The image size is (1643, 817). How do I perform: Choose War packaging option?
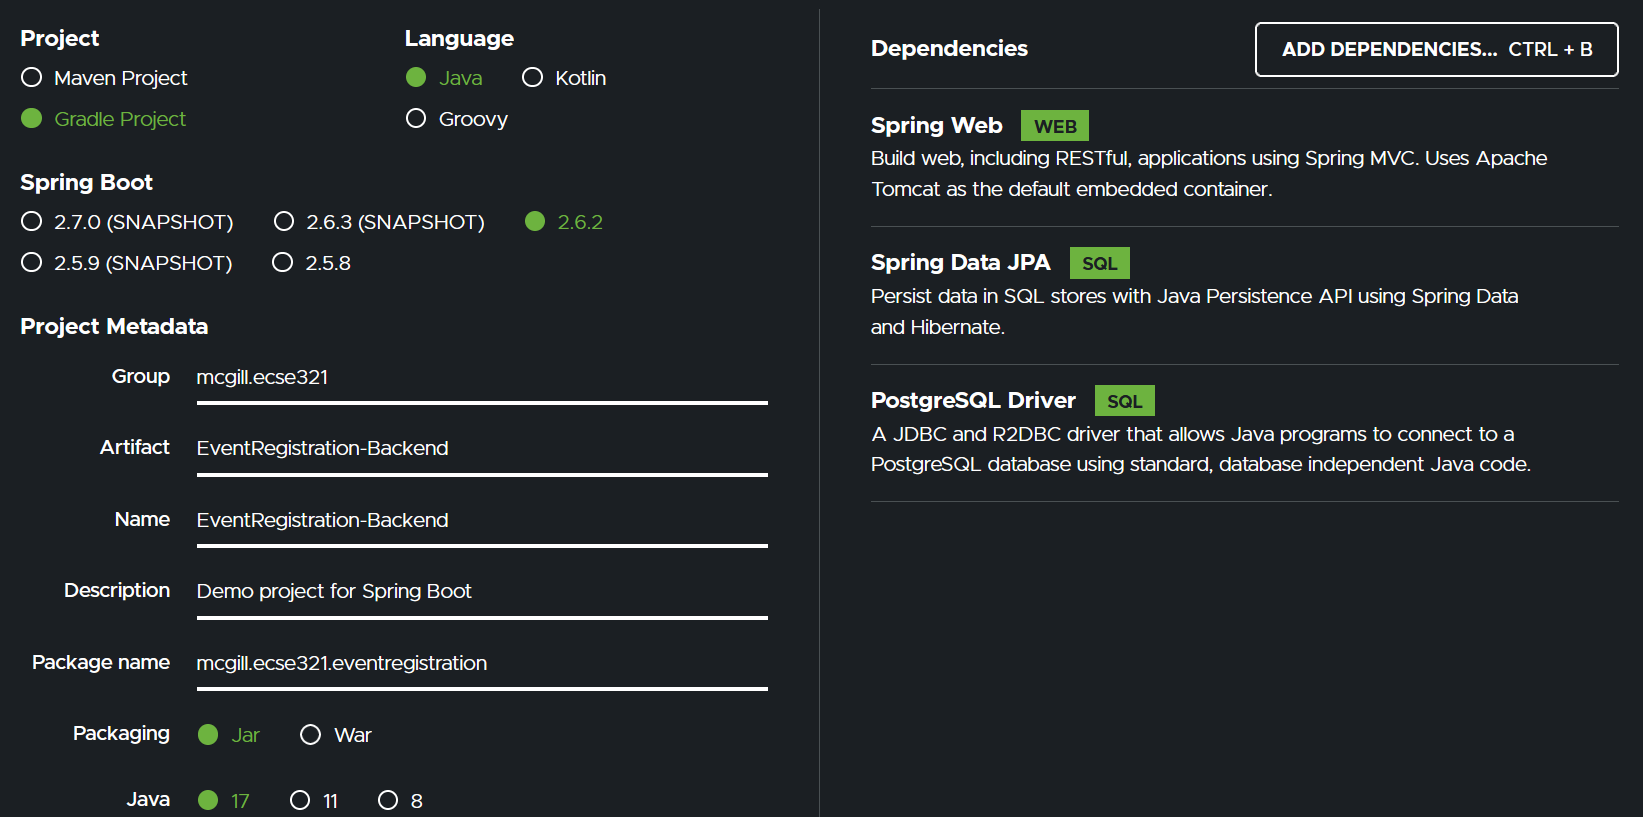click(311, 735)
